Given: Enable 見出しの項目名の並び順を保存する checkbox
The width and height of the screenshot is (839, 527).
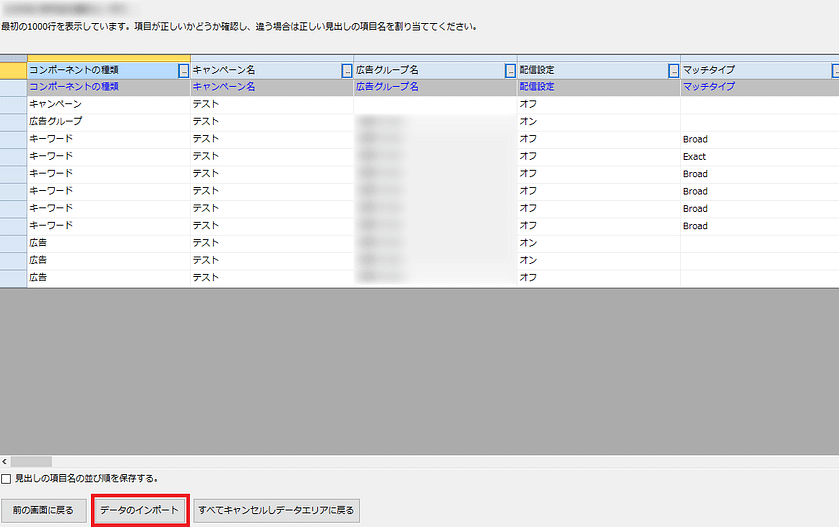Looking at the screenshot, I should [7, 479].
